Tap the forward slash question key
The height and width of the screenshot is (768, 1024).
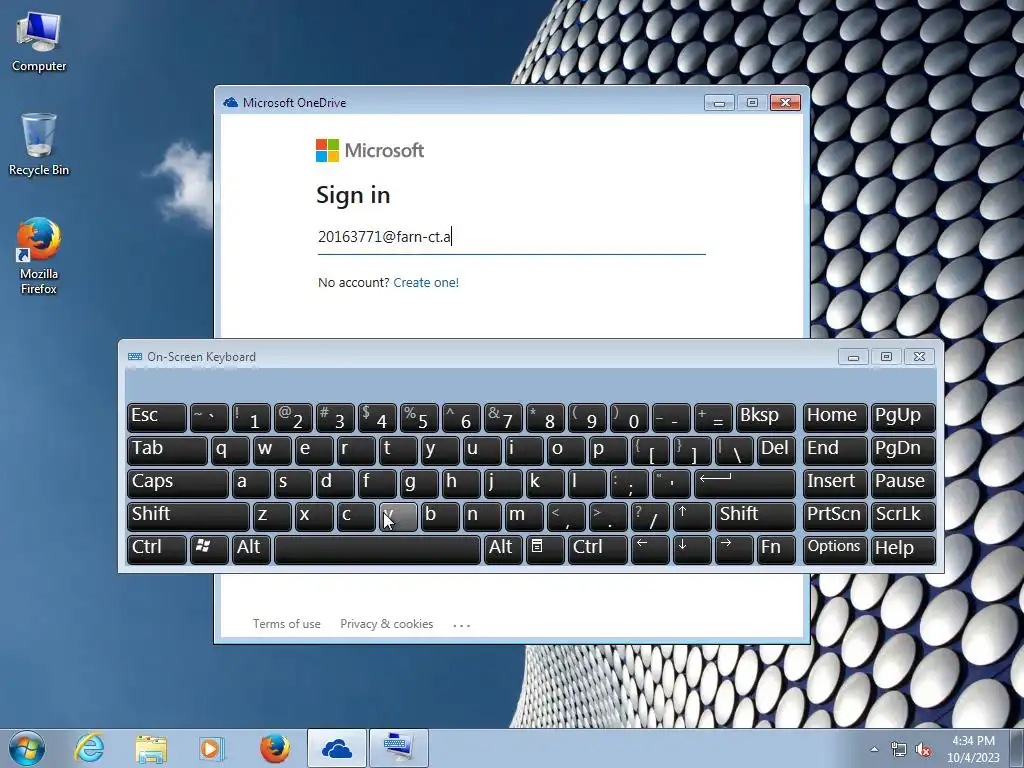[650, 516]
